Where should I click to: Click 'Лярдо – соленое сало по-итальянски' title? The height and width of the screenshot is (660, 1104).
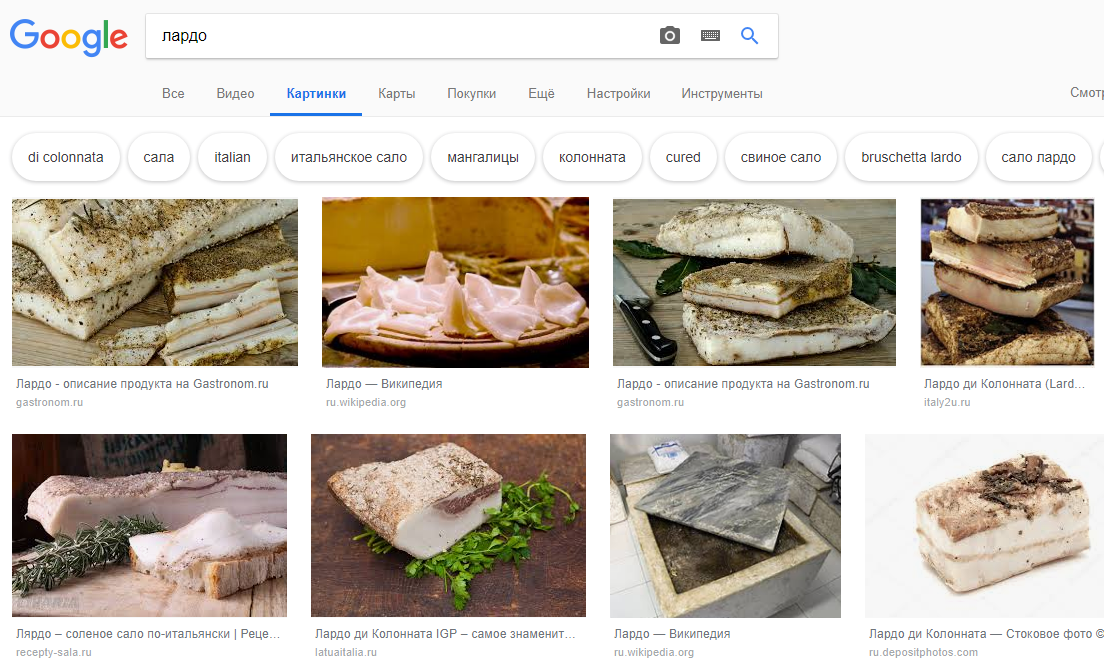[148, 634]
